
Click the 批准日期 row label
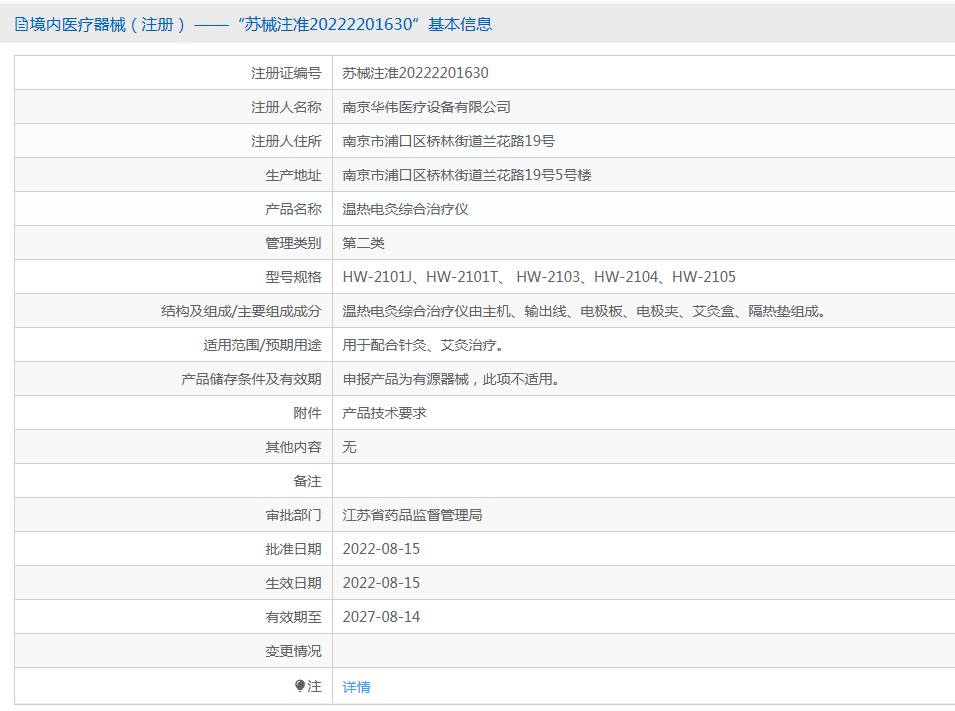(293, 549)
